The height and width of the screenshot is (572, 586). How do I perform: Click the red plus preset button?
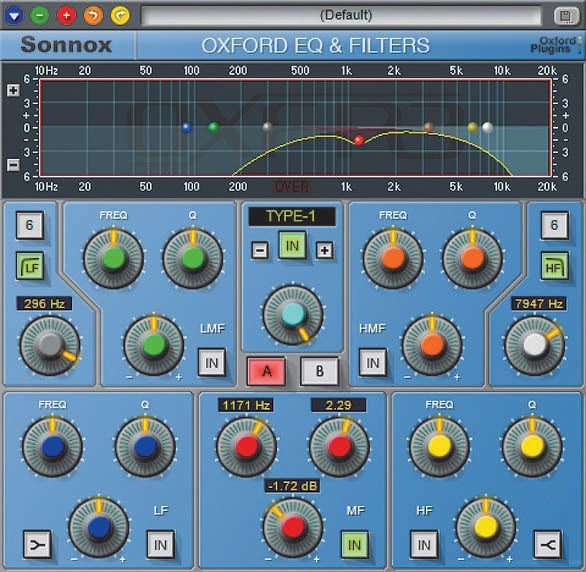67,16
